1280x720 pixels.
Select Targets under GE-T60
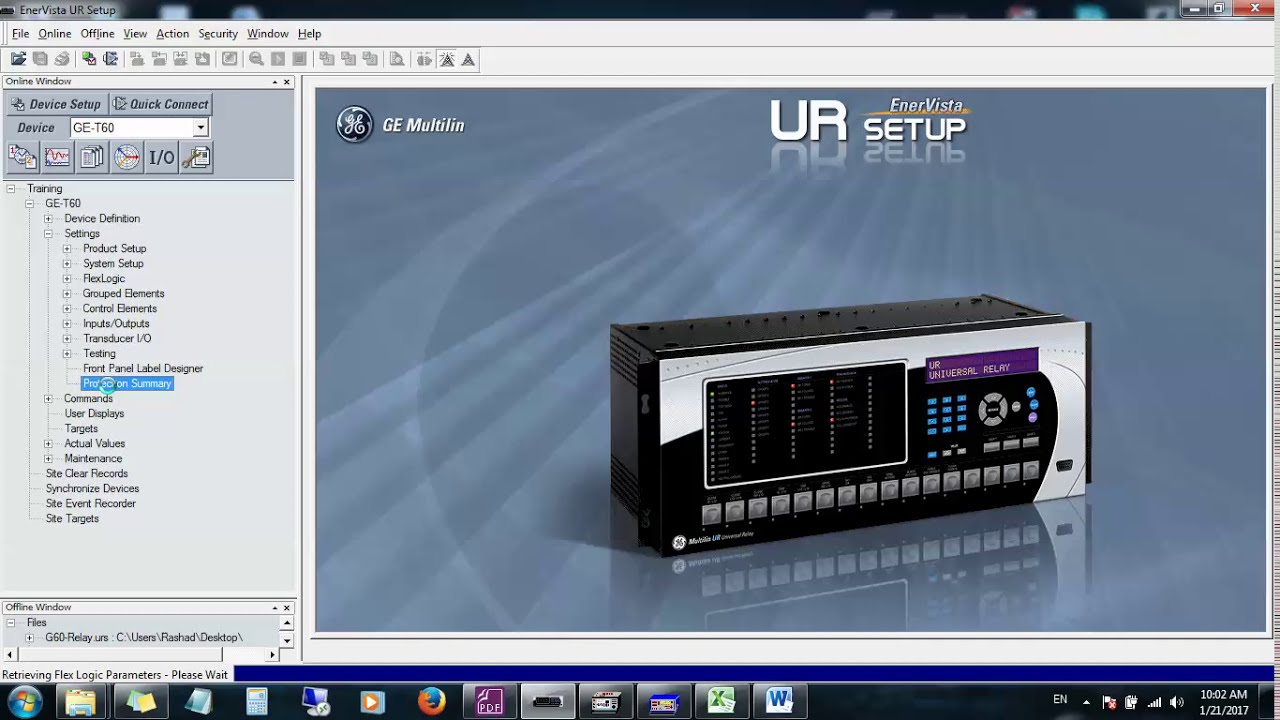[x=81, y=429]
